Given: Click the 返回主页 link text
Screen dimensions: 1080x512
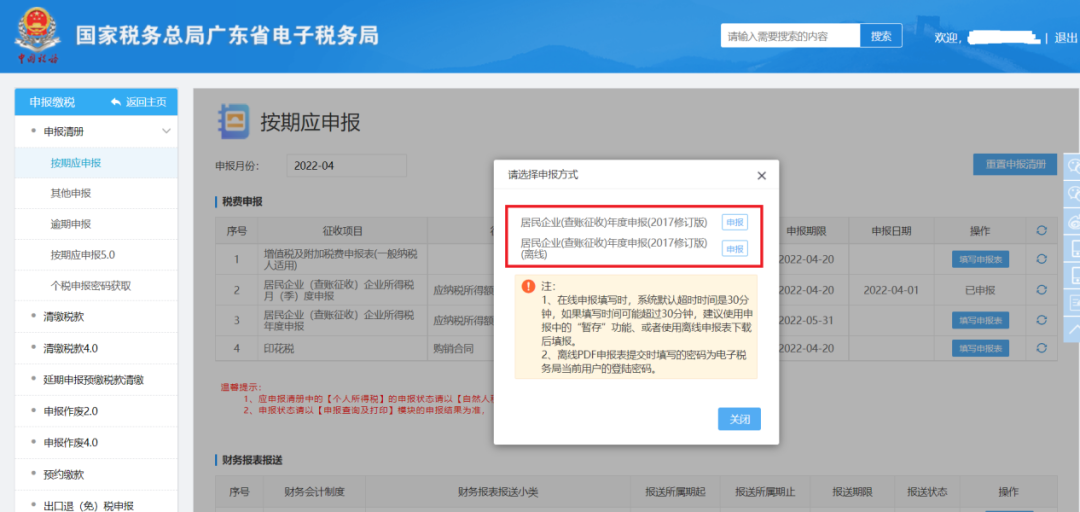Looking at the screenshot, I should [x=146, y=102].
